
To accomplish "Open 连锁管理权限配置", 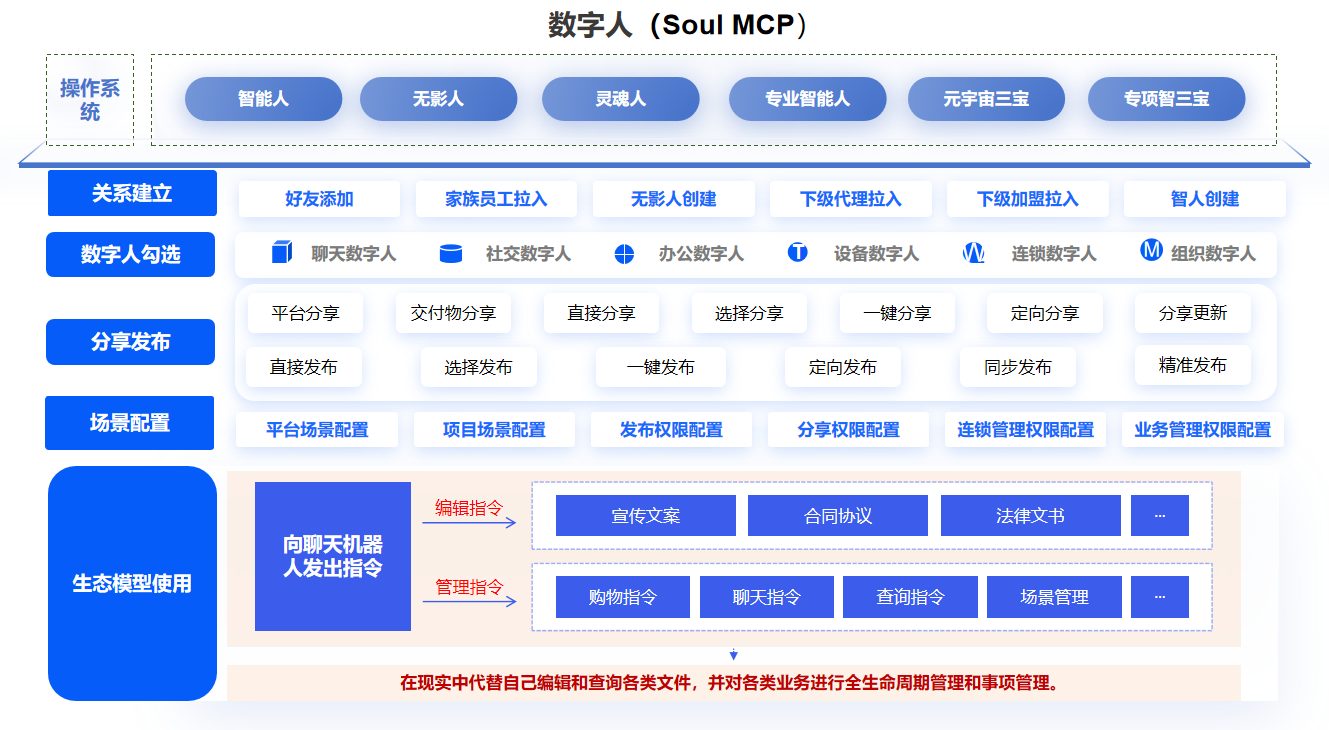I will tap(1025, 430).
